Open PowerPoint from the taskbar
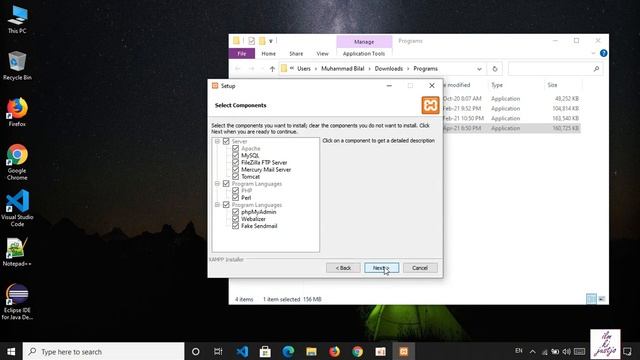This screenshot has width=640, height=360. (x=380, y=351)
